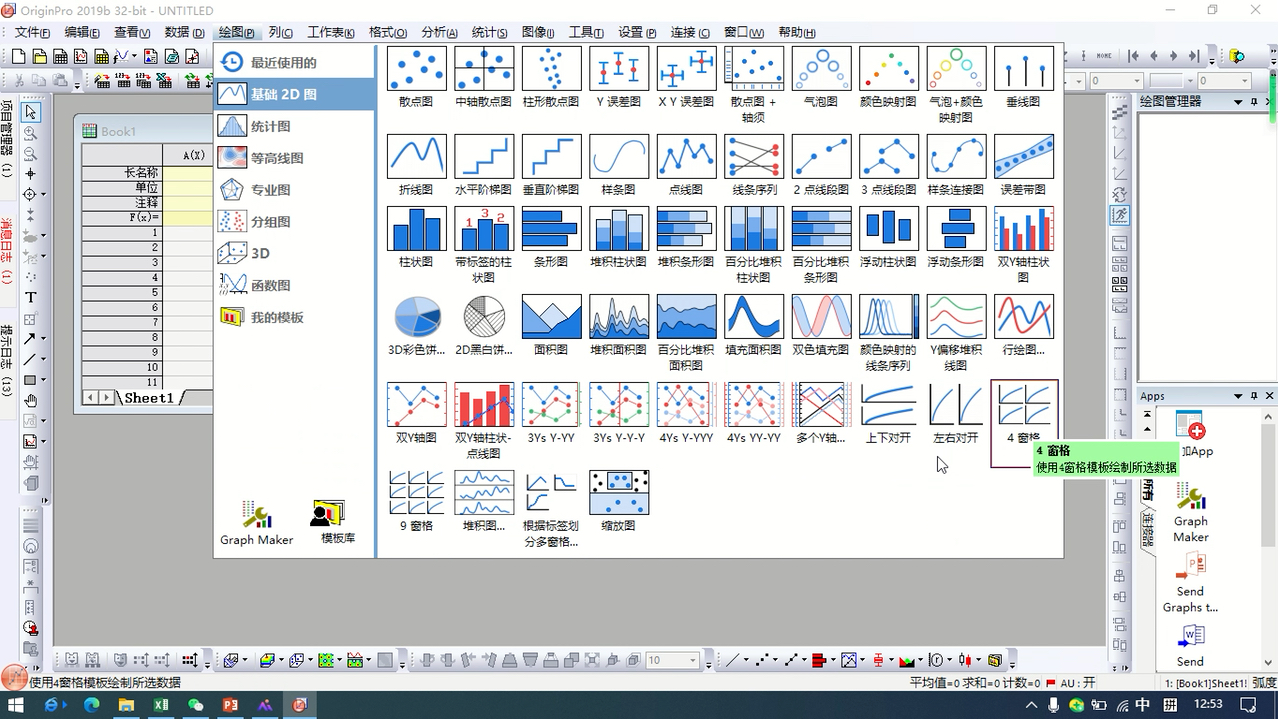Screen dimensions: 1278x719
Task: Click the Windows taskbar clock 12:53
Action: [x=1208, y=704]
